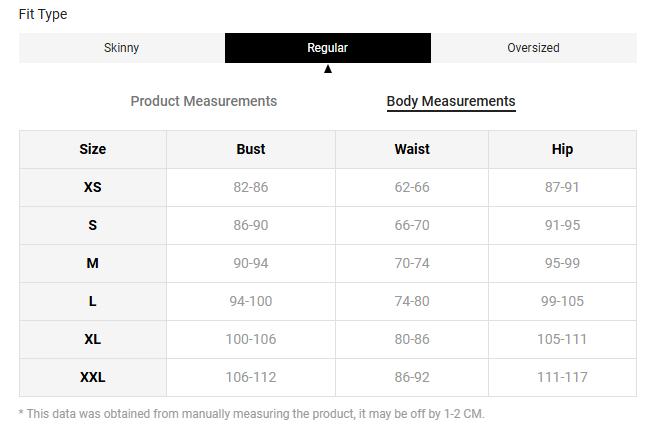The width and height of the screenshot is (661, 435).
Task: Click the XXL hip value 111-117
Action: (562, 377)
